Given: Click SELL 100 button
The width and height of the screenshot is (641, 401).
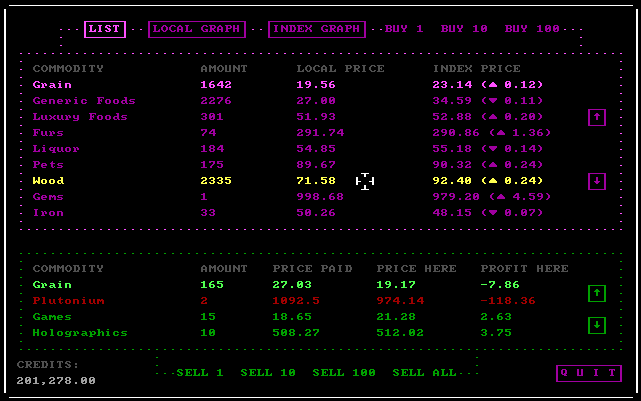Looking at the screenshot, I should coord(344,373).
